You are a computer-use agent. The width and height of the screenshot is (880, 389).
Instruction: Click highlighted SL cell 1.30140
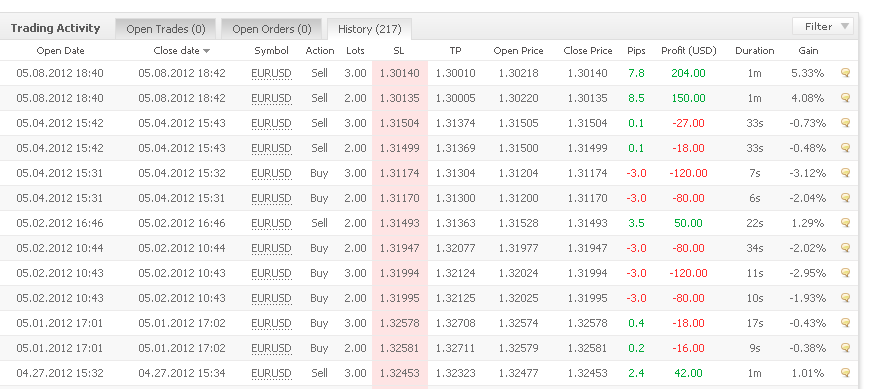pyautogui.click(x=400, y=73)
